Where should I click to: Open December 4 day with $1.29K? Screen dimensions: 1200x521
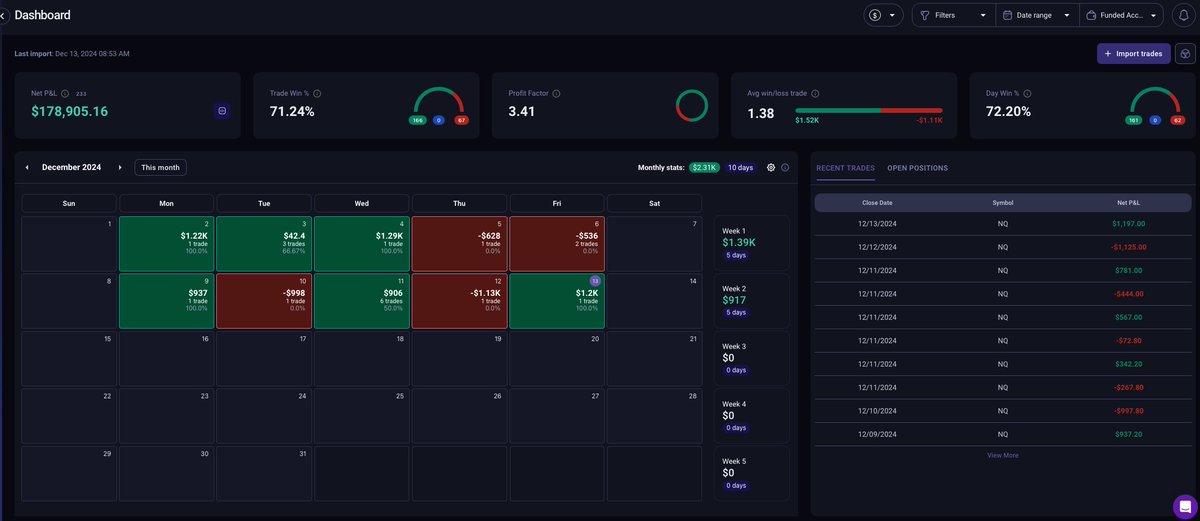click(362, 243)
